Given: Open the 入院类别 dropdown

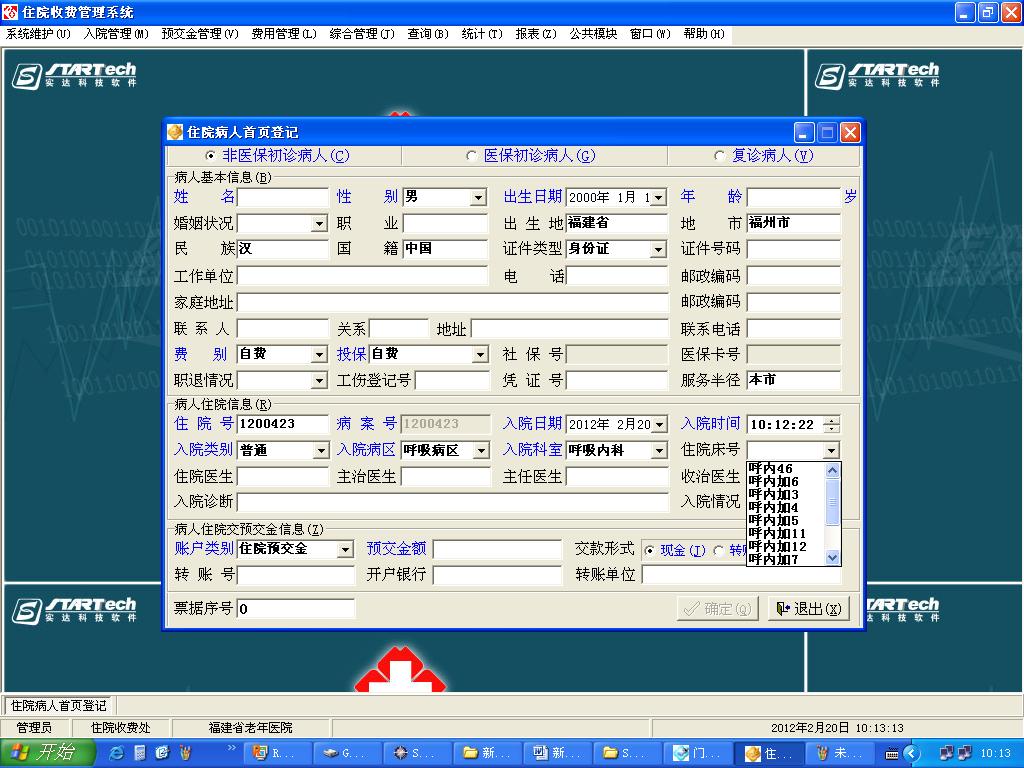Looking at the screenshot, I should coord(321,451).
